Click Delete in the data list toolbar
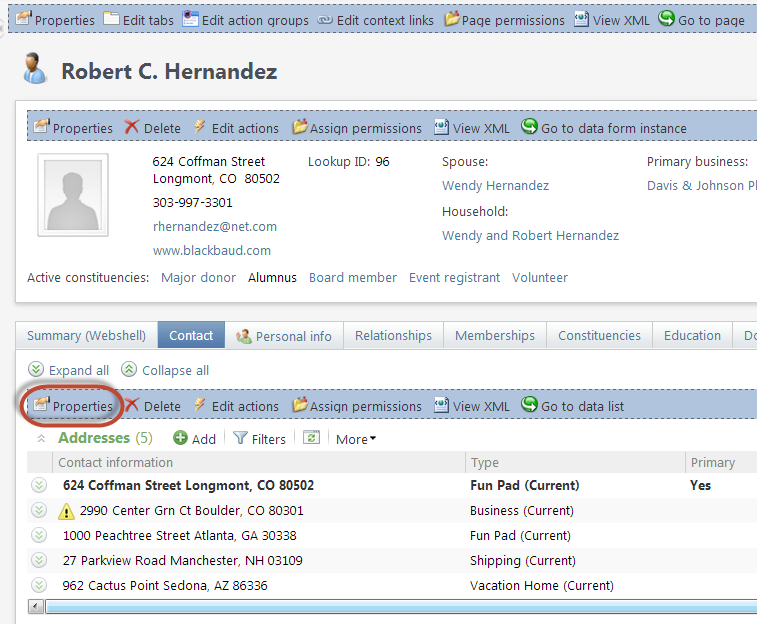Viewport: 757px width, 624px height. pos(153,406)
